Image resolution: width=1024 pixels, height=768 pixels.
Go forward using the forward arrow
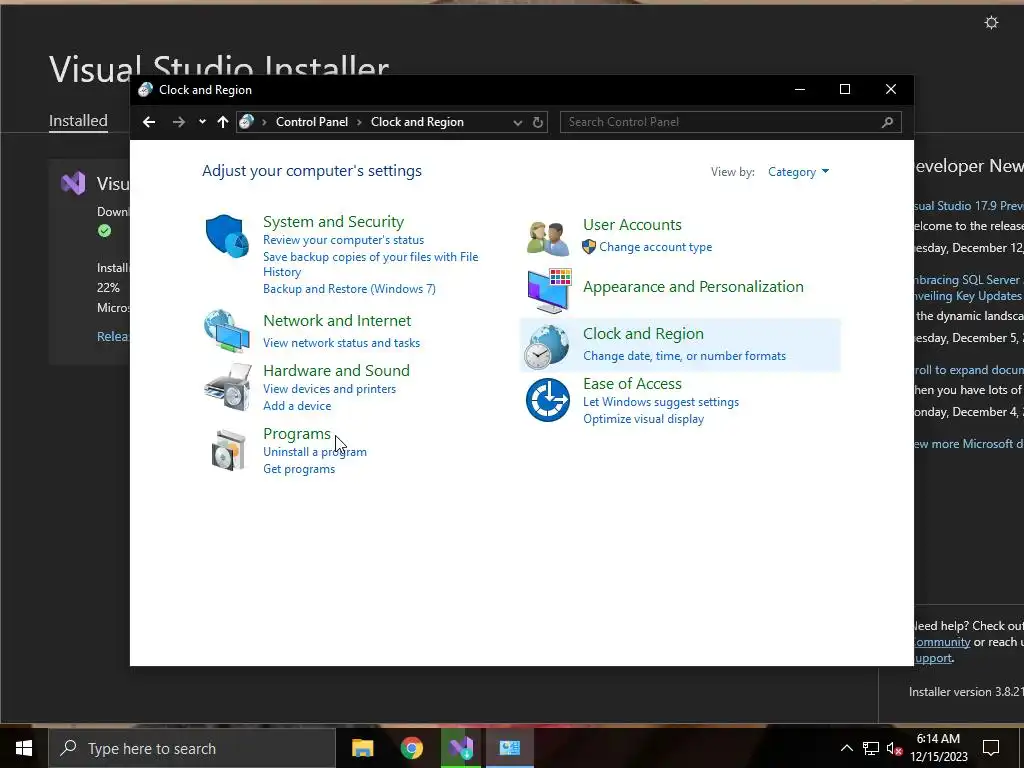178,122
